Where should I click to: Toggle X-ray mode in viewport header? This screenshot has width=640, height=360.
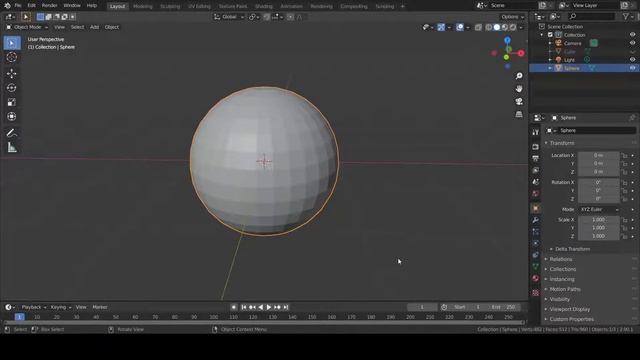[478, 27]
